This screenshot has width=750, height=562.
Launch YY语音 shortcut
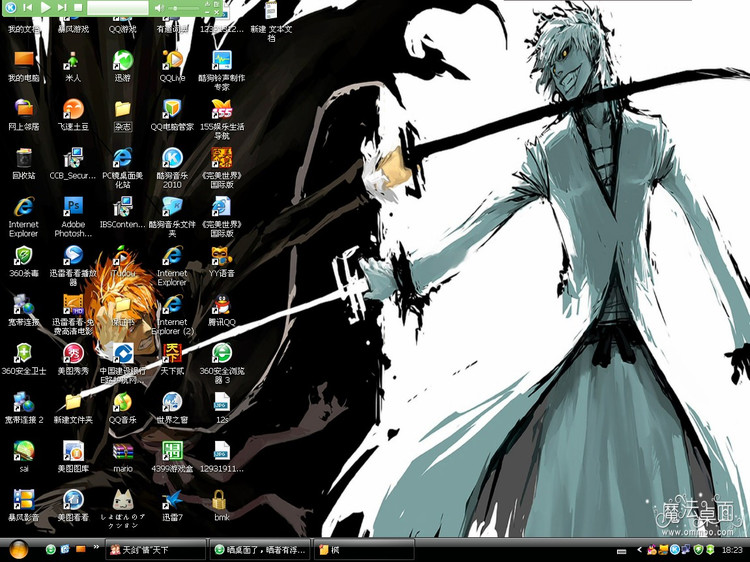coord(221,261)
